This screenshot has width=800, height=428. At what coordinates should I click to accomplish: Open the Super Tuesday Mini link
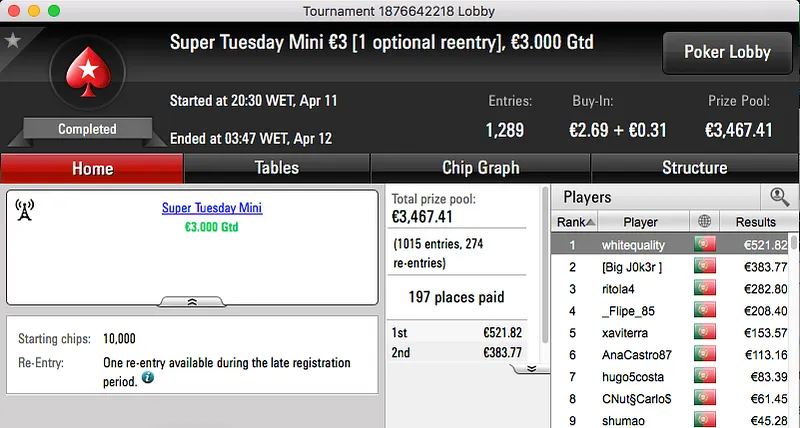[211, 209]
